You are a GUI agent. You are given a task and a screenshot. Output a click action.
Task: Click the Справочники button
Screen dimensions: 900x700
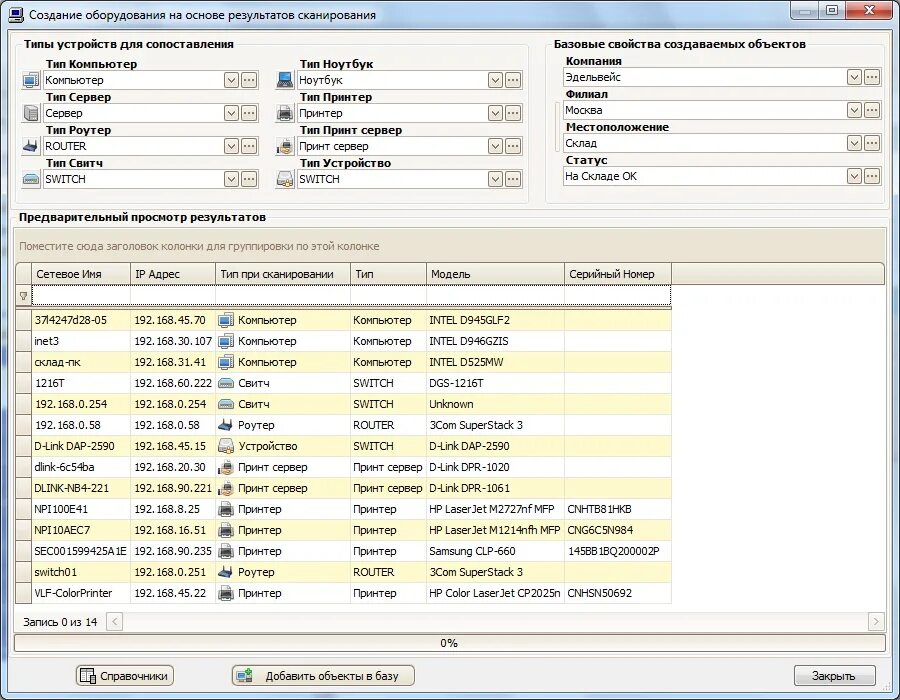click(125, 676)
